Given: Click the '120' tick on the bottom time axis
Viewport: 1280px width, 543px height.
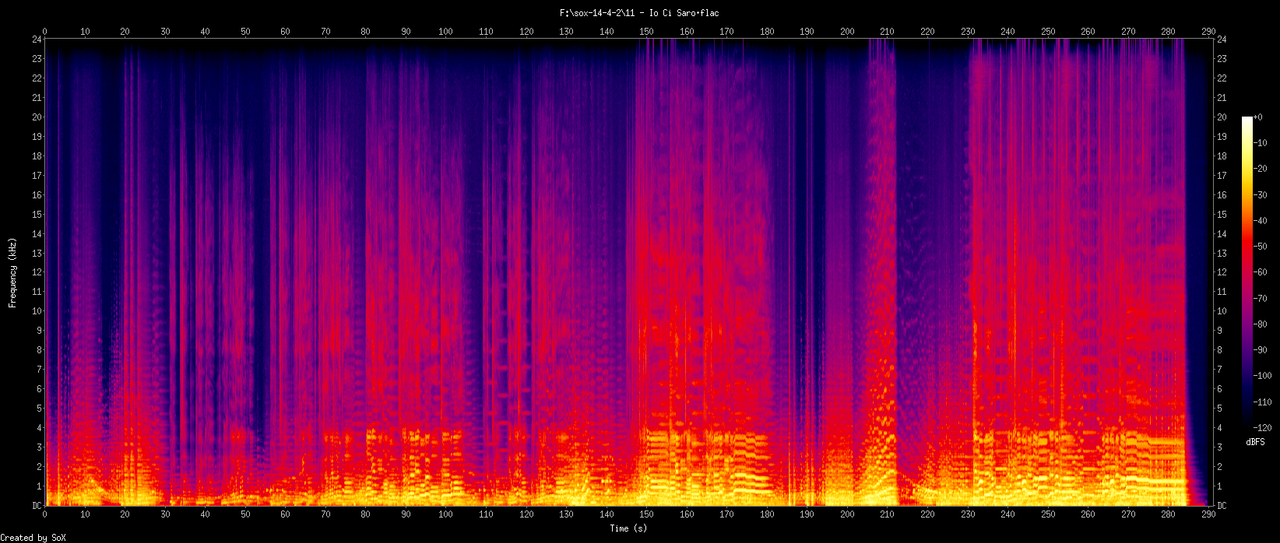Looking at the screenshot, I should pyautogui.click(x=526, y=515).
